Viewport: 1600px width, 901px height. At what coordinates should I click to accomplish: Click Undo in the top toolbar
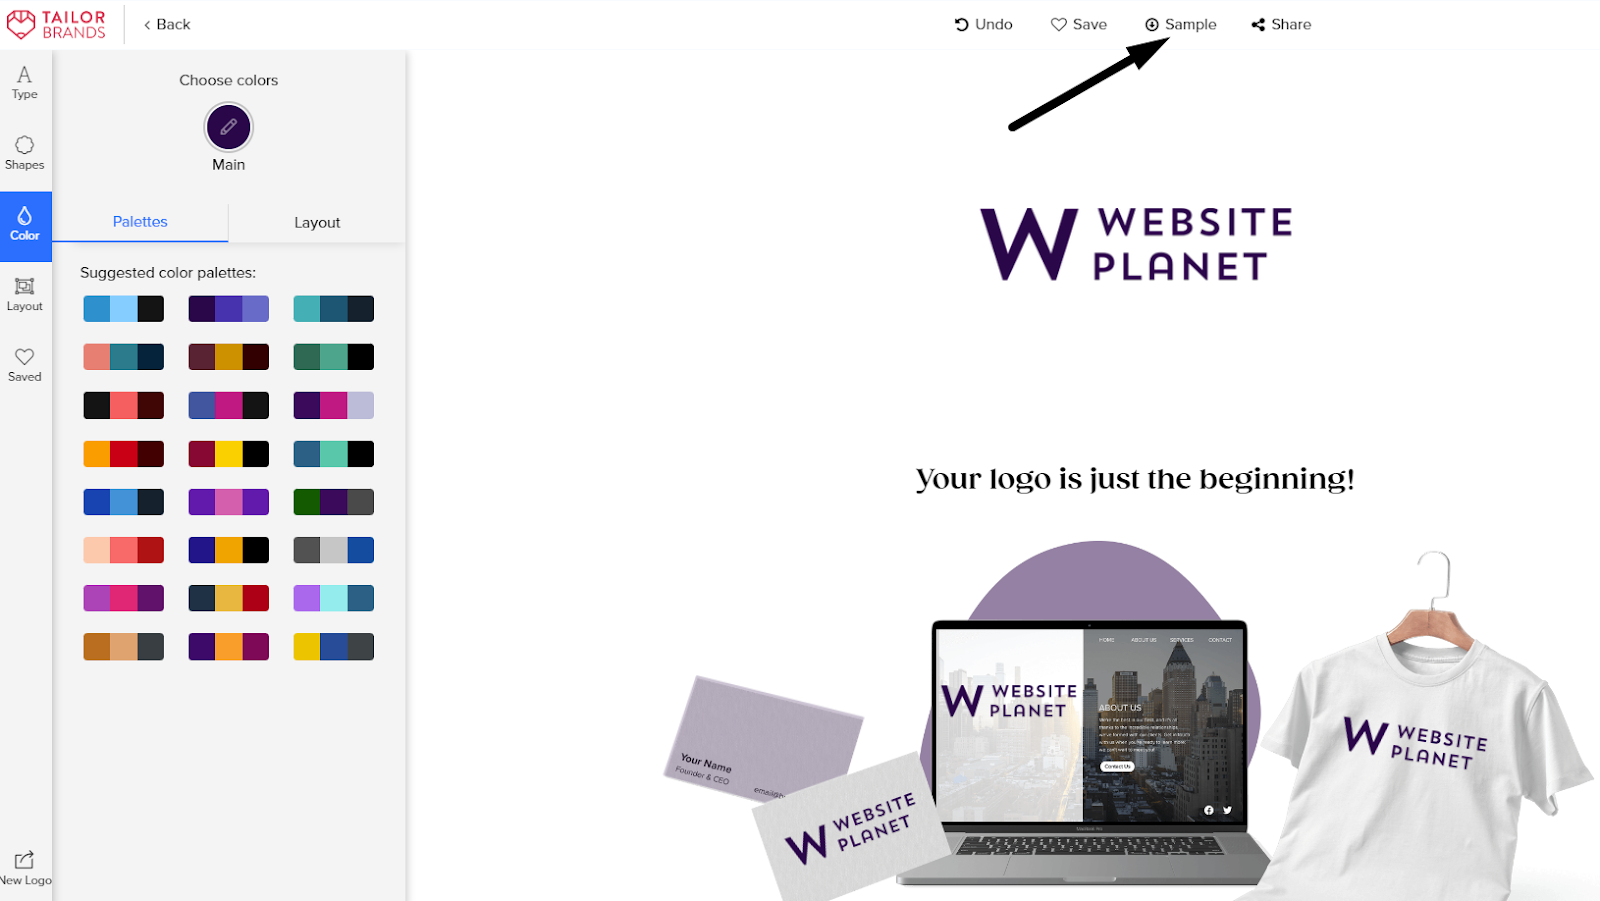983,24
